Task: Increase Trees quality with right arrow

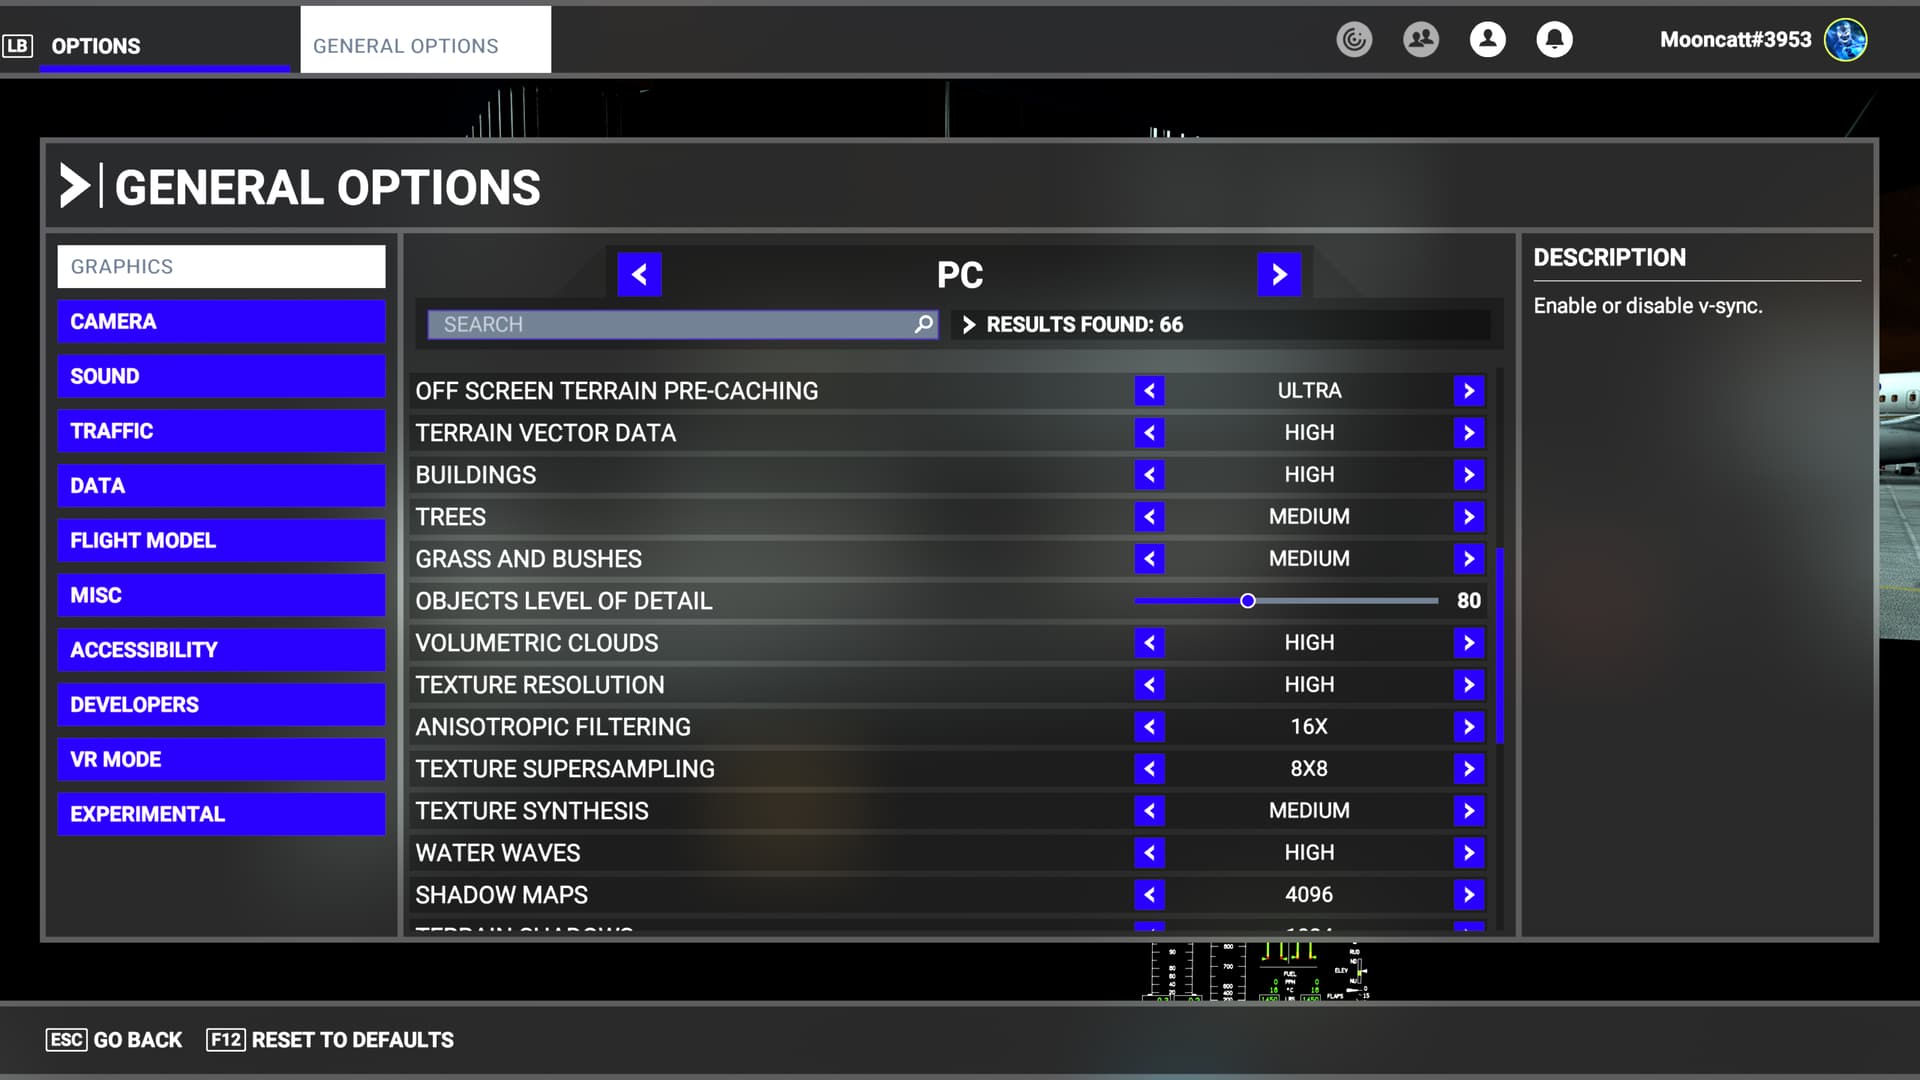Action: pyautogui.click(x=1468, y=517)
